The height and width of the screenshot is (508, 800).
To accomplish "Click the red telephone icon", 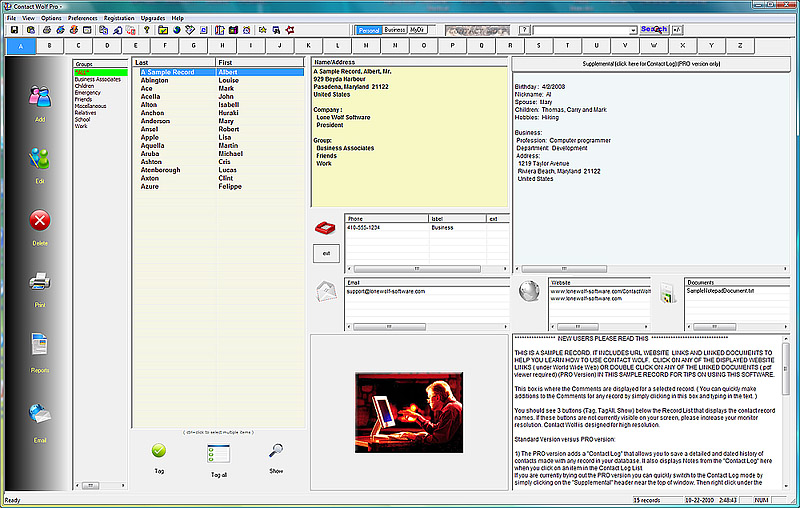I will point(325,226).
